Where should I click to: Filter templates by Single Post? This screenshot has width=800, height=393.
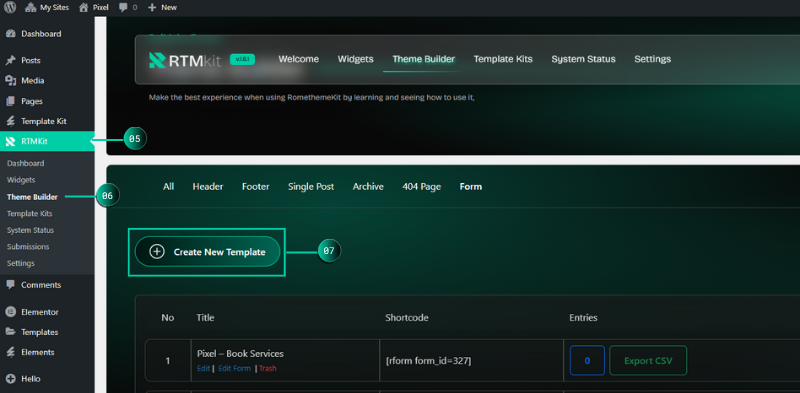311,187
